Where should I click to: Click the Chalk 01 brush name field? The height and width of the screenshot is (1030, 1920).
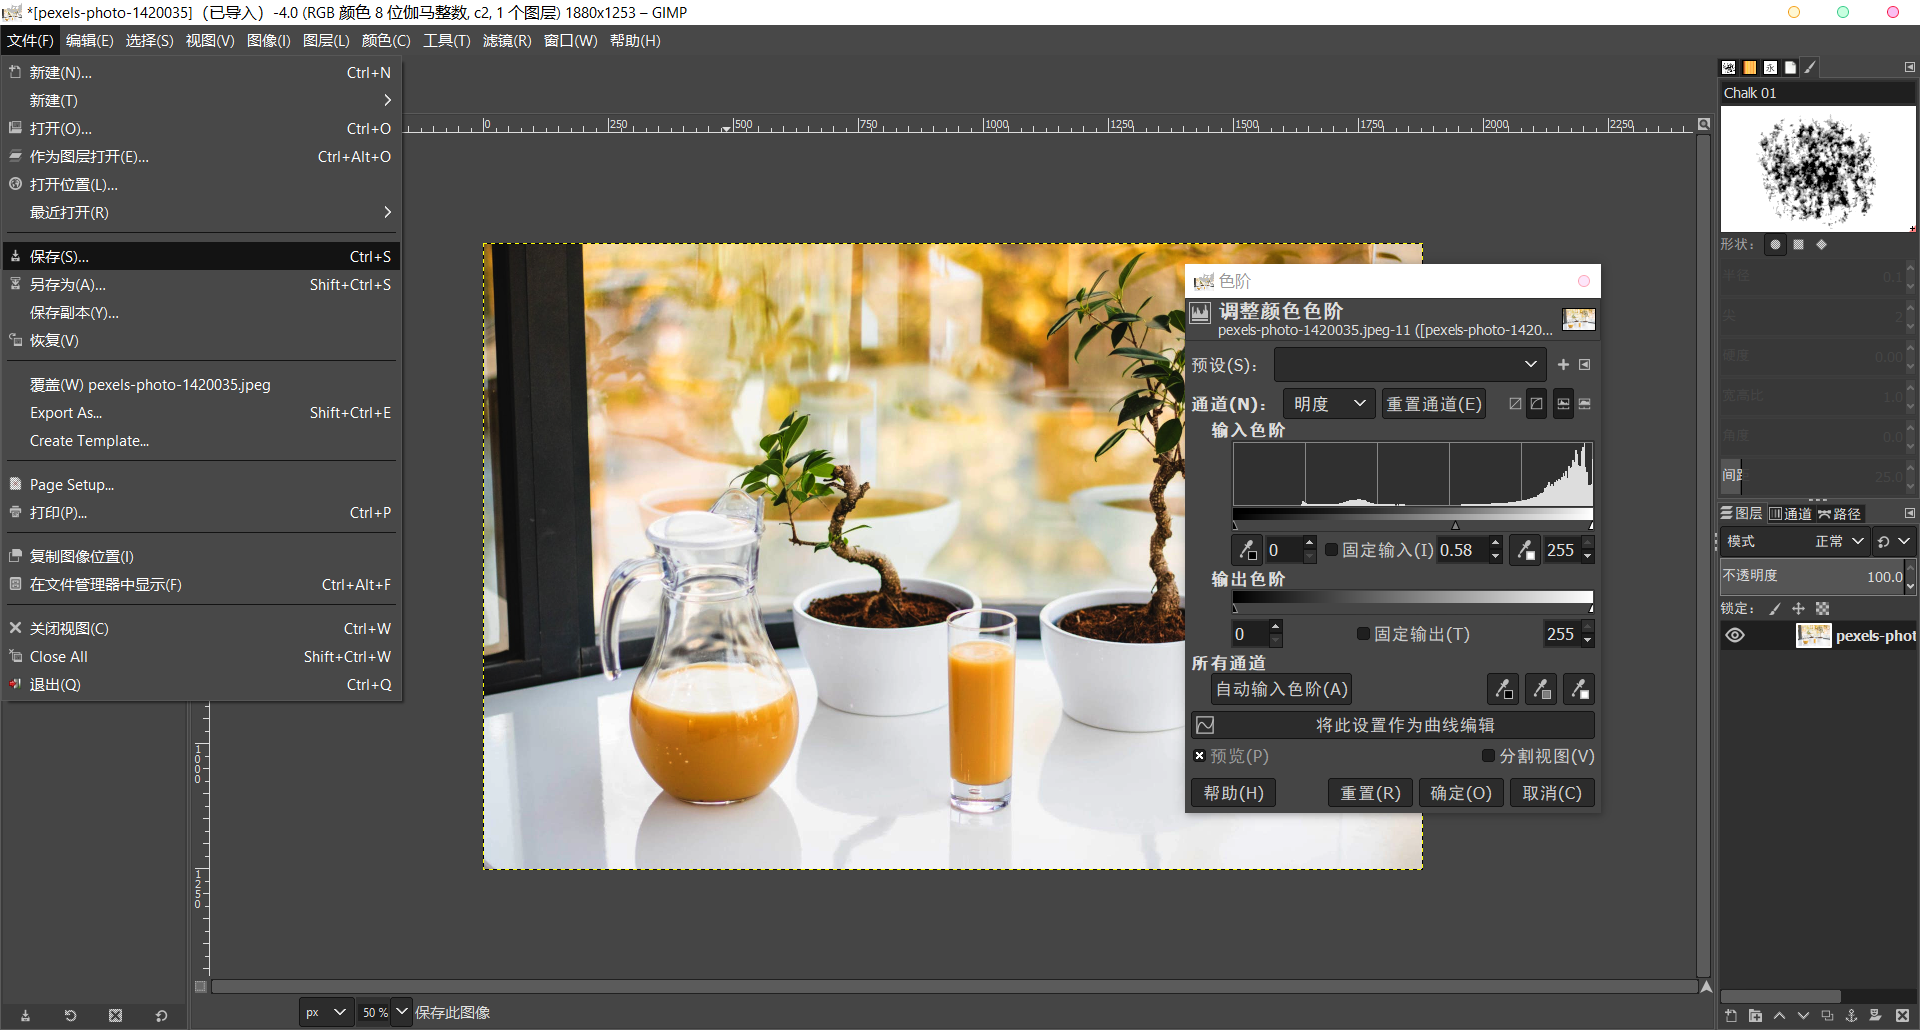[x=1817, y=93]
